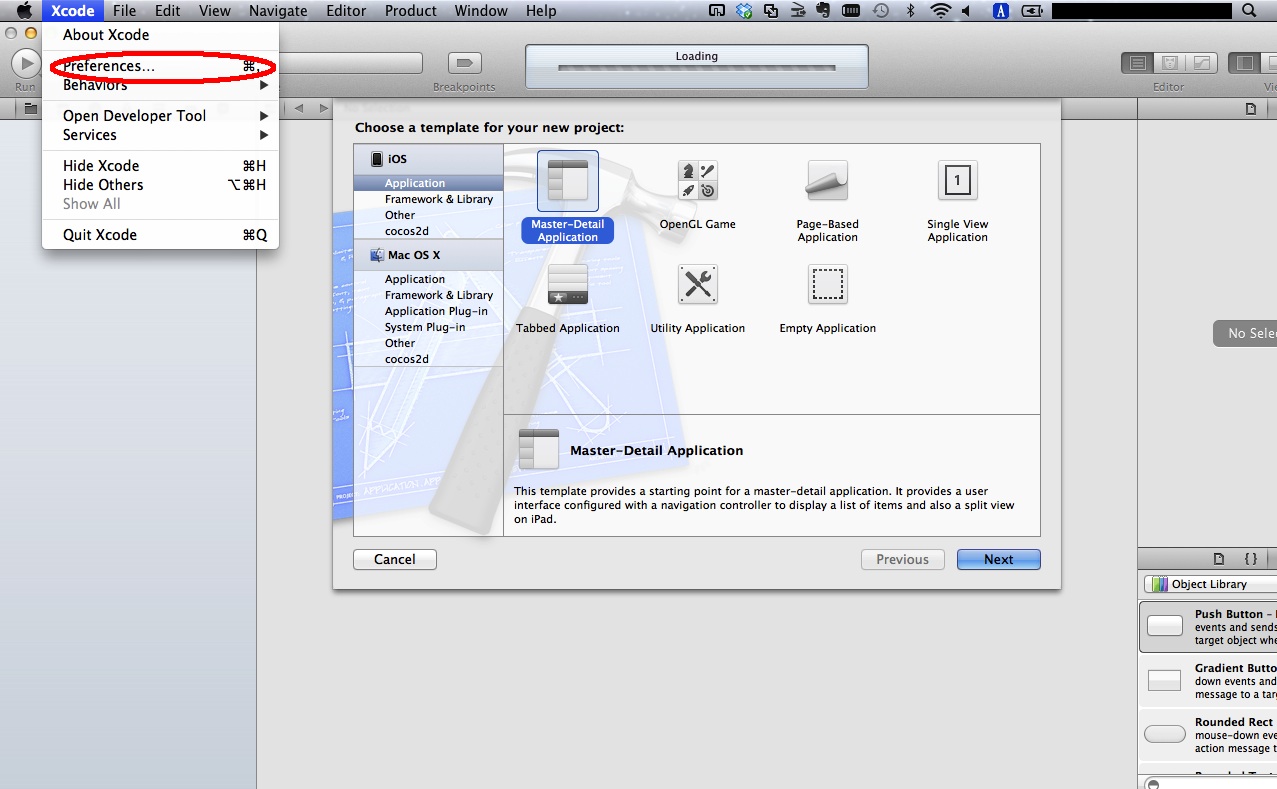
Task: Open the Product menu in menu bar
Action: [410, 11]
